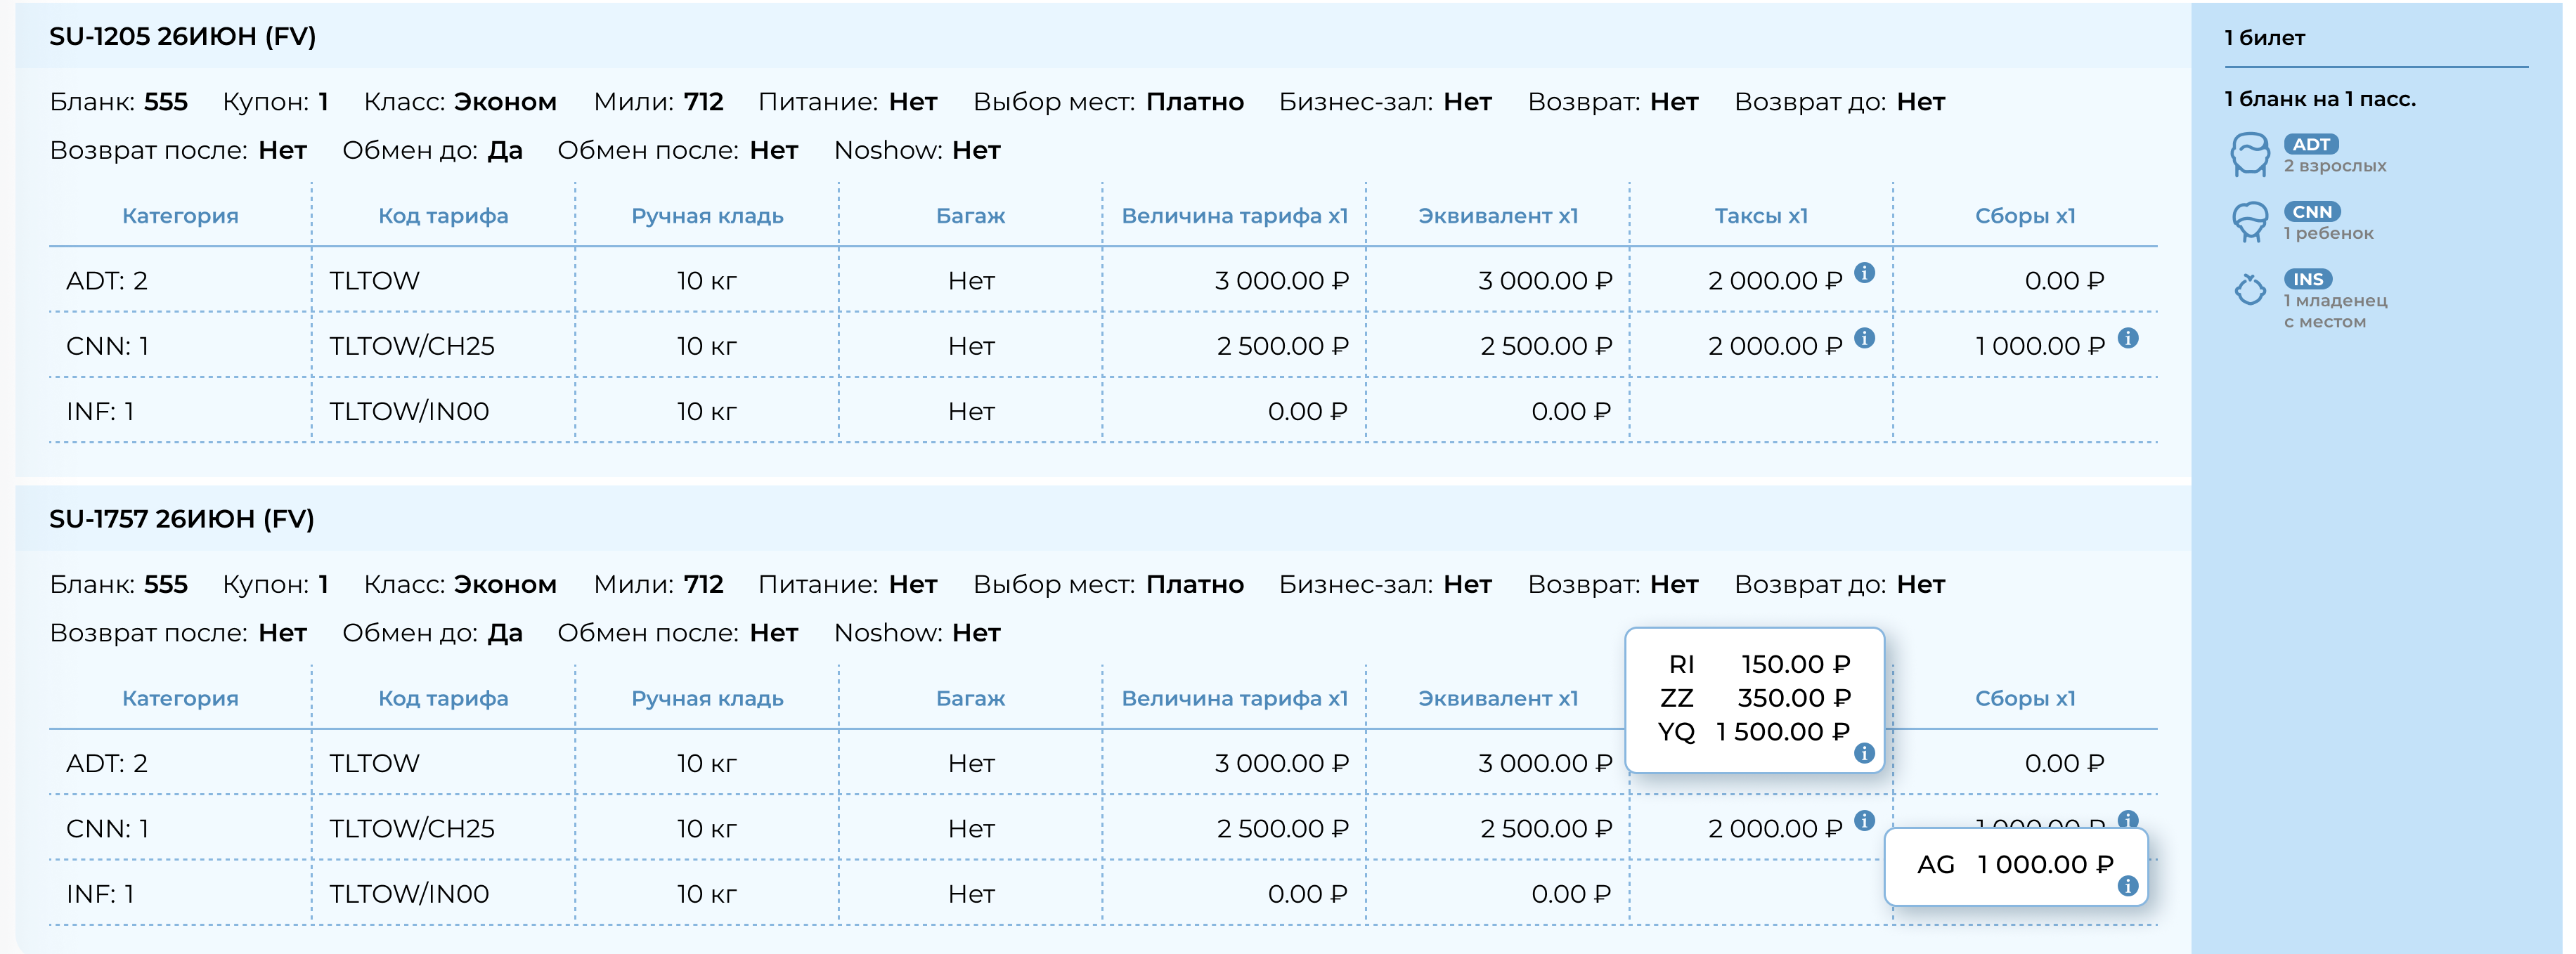Click the adult passenger face icon

tap(2250, 155)
